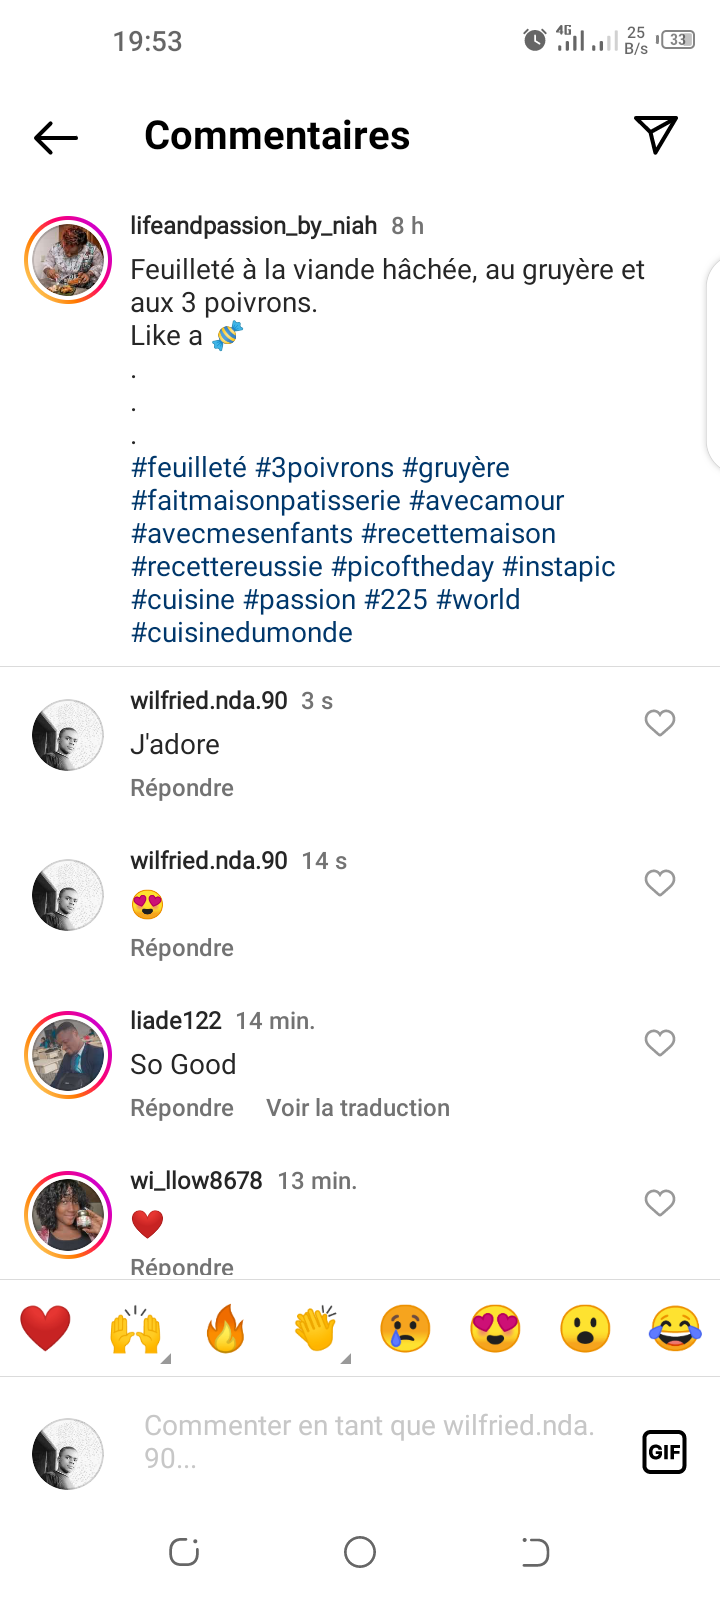Viewport: 720px width, 1600px height.
Task: Like wilfried.nda.90's heart-eyes emoji comment
Action: pos(660,883)
